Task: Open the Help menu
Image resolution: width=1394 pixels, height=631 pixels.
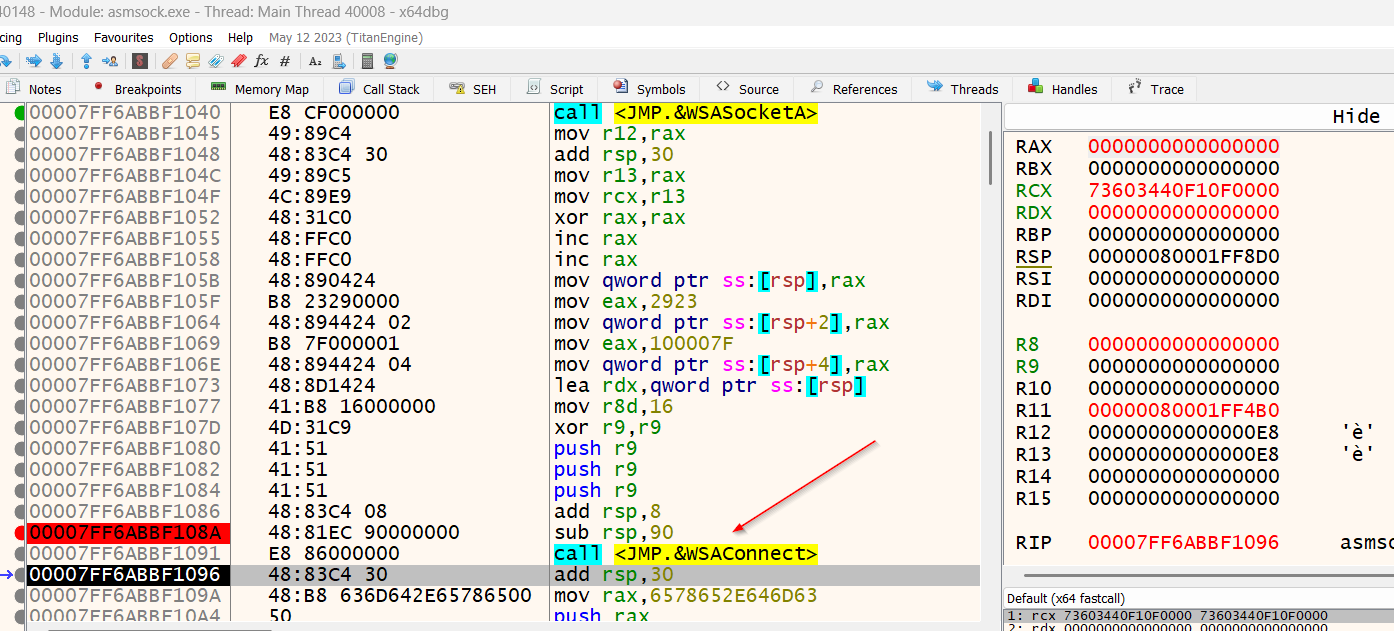Action: tap(240, 37)
